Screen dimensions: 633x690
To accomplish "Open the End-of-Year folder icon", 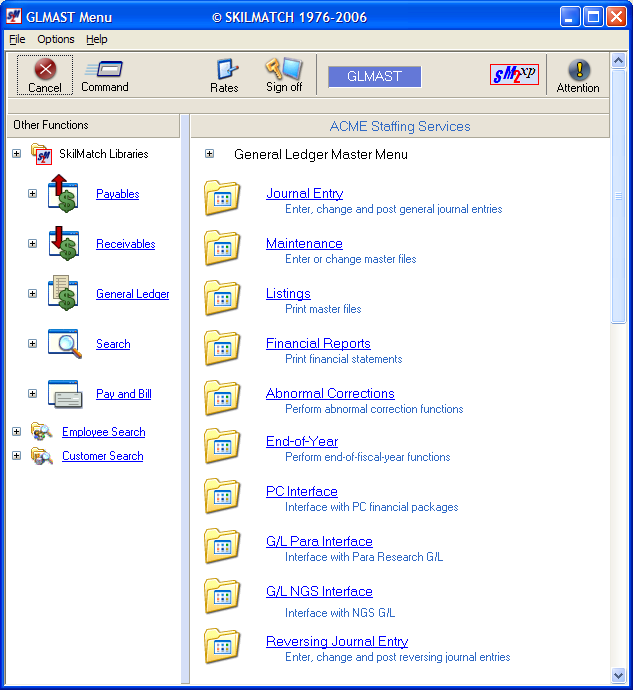I will pos(222,446).
